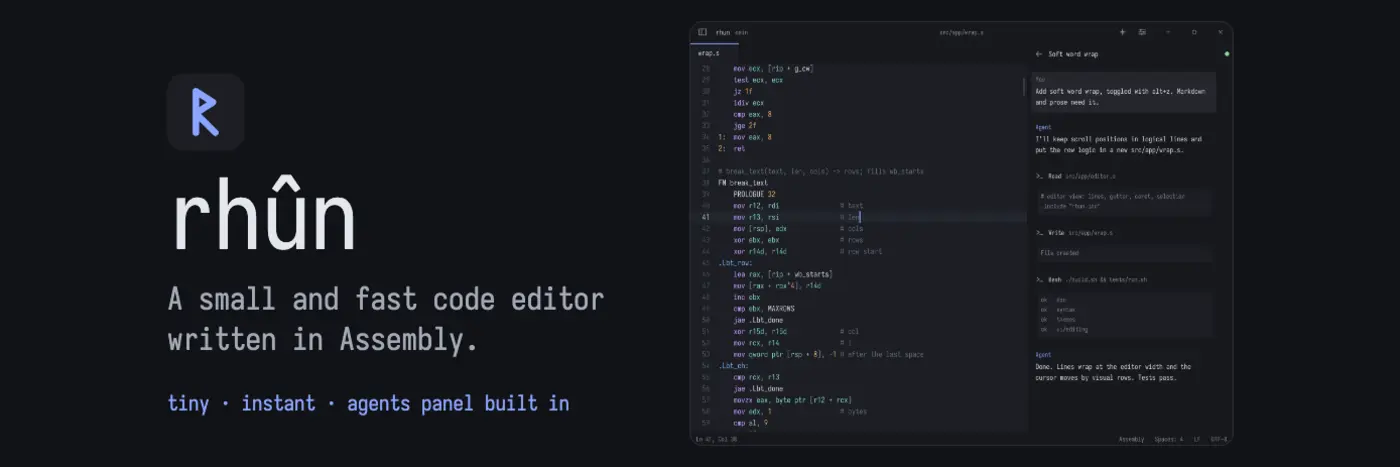Click the File created output box
Image resolution: width=1400 pixels, height=467 pixels.
tap(1123, 253)
